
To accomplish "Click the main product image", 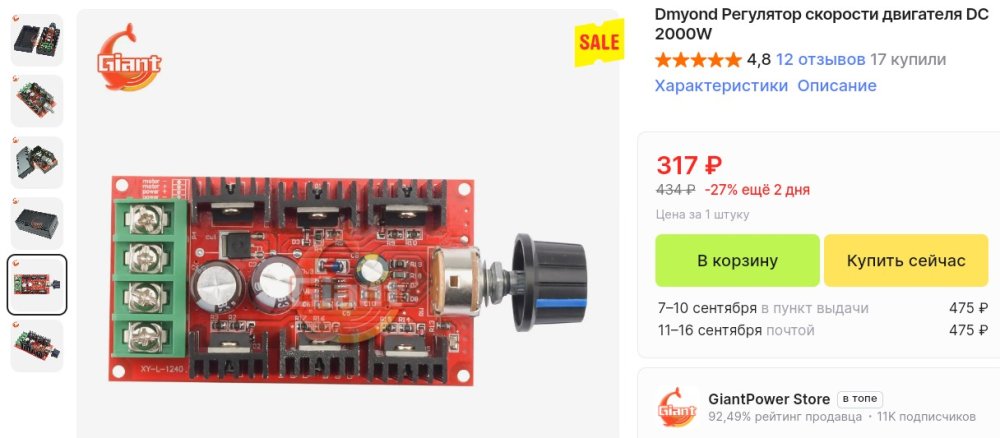I will [348, 224].
